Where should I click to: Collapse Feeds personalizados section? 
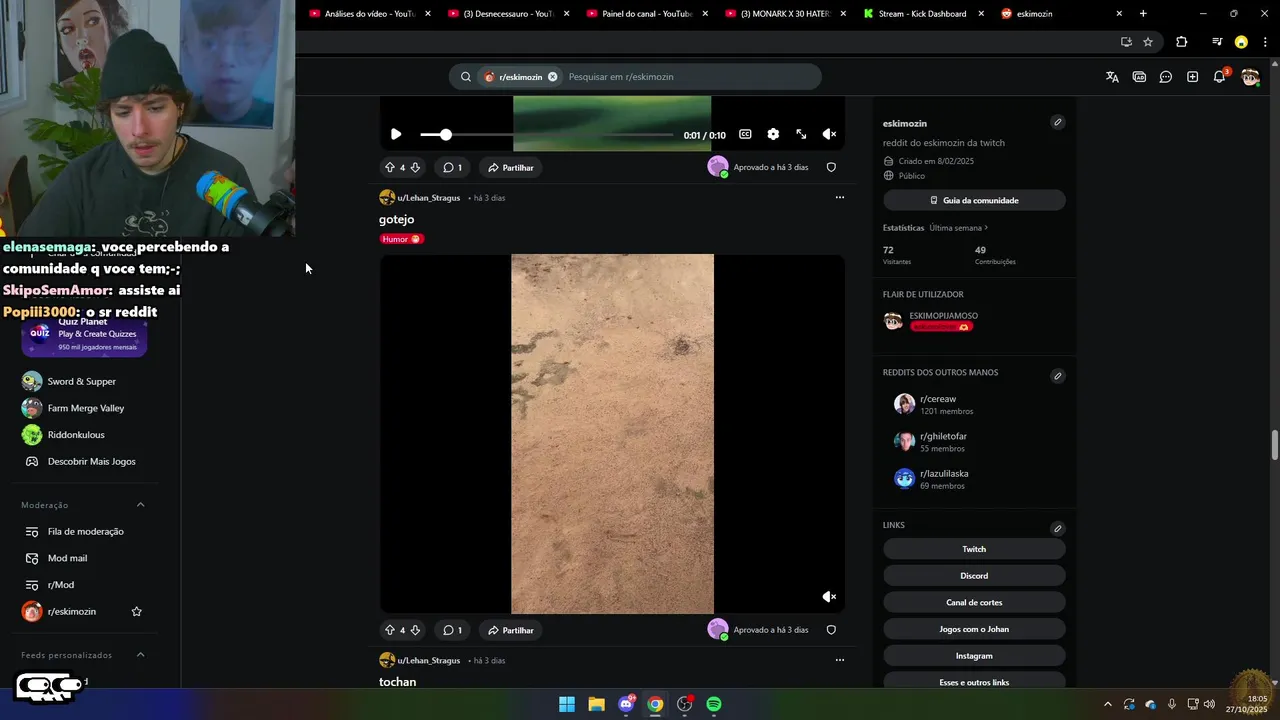pos(140,655)
